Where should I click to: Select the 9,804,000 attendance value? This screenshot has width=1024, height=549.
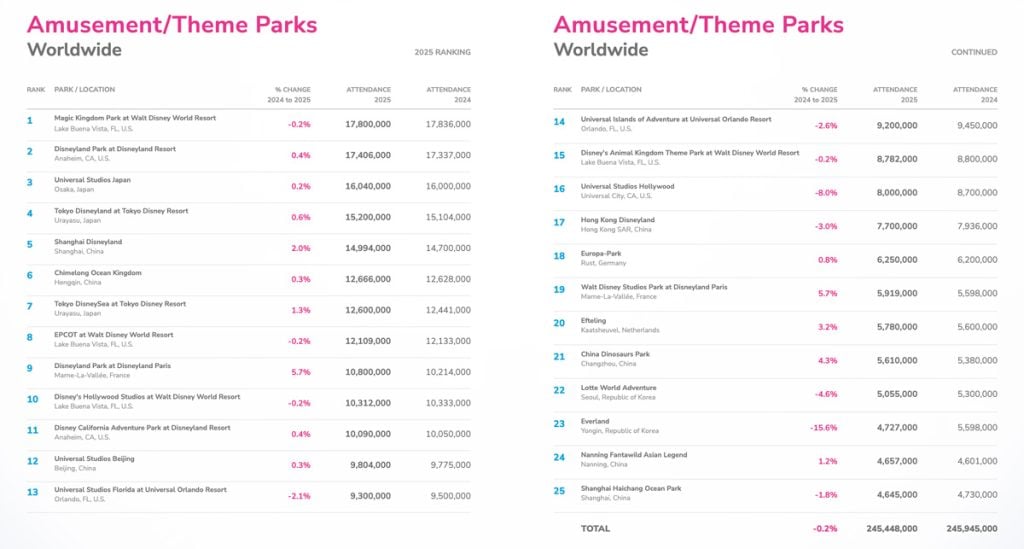tap(370, 465)
